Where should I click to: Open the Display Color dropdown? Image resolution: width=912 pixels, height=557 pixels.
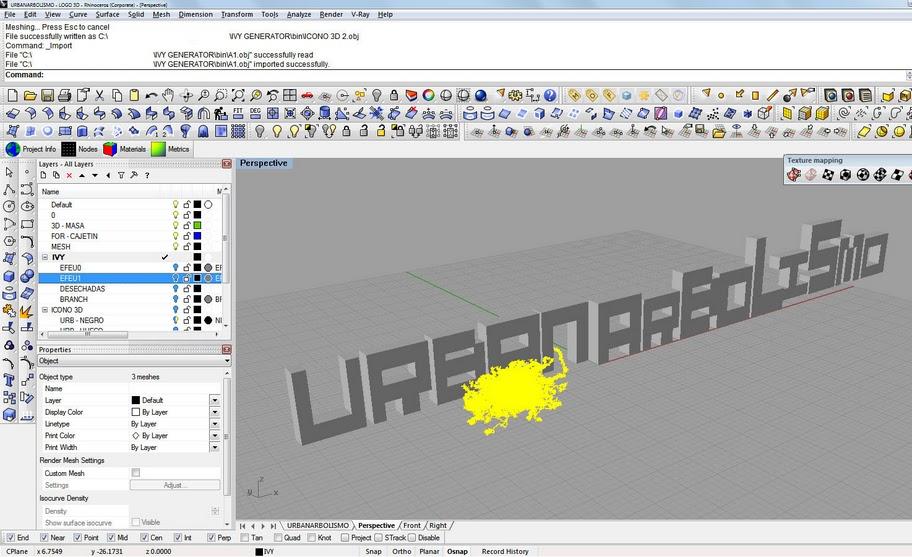pyautogui.click(x=215, y=412)
